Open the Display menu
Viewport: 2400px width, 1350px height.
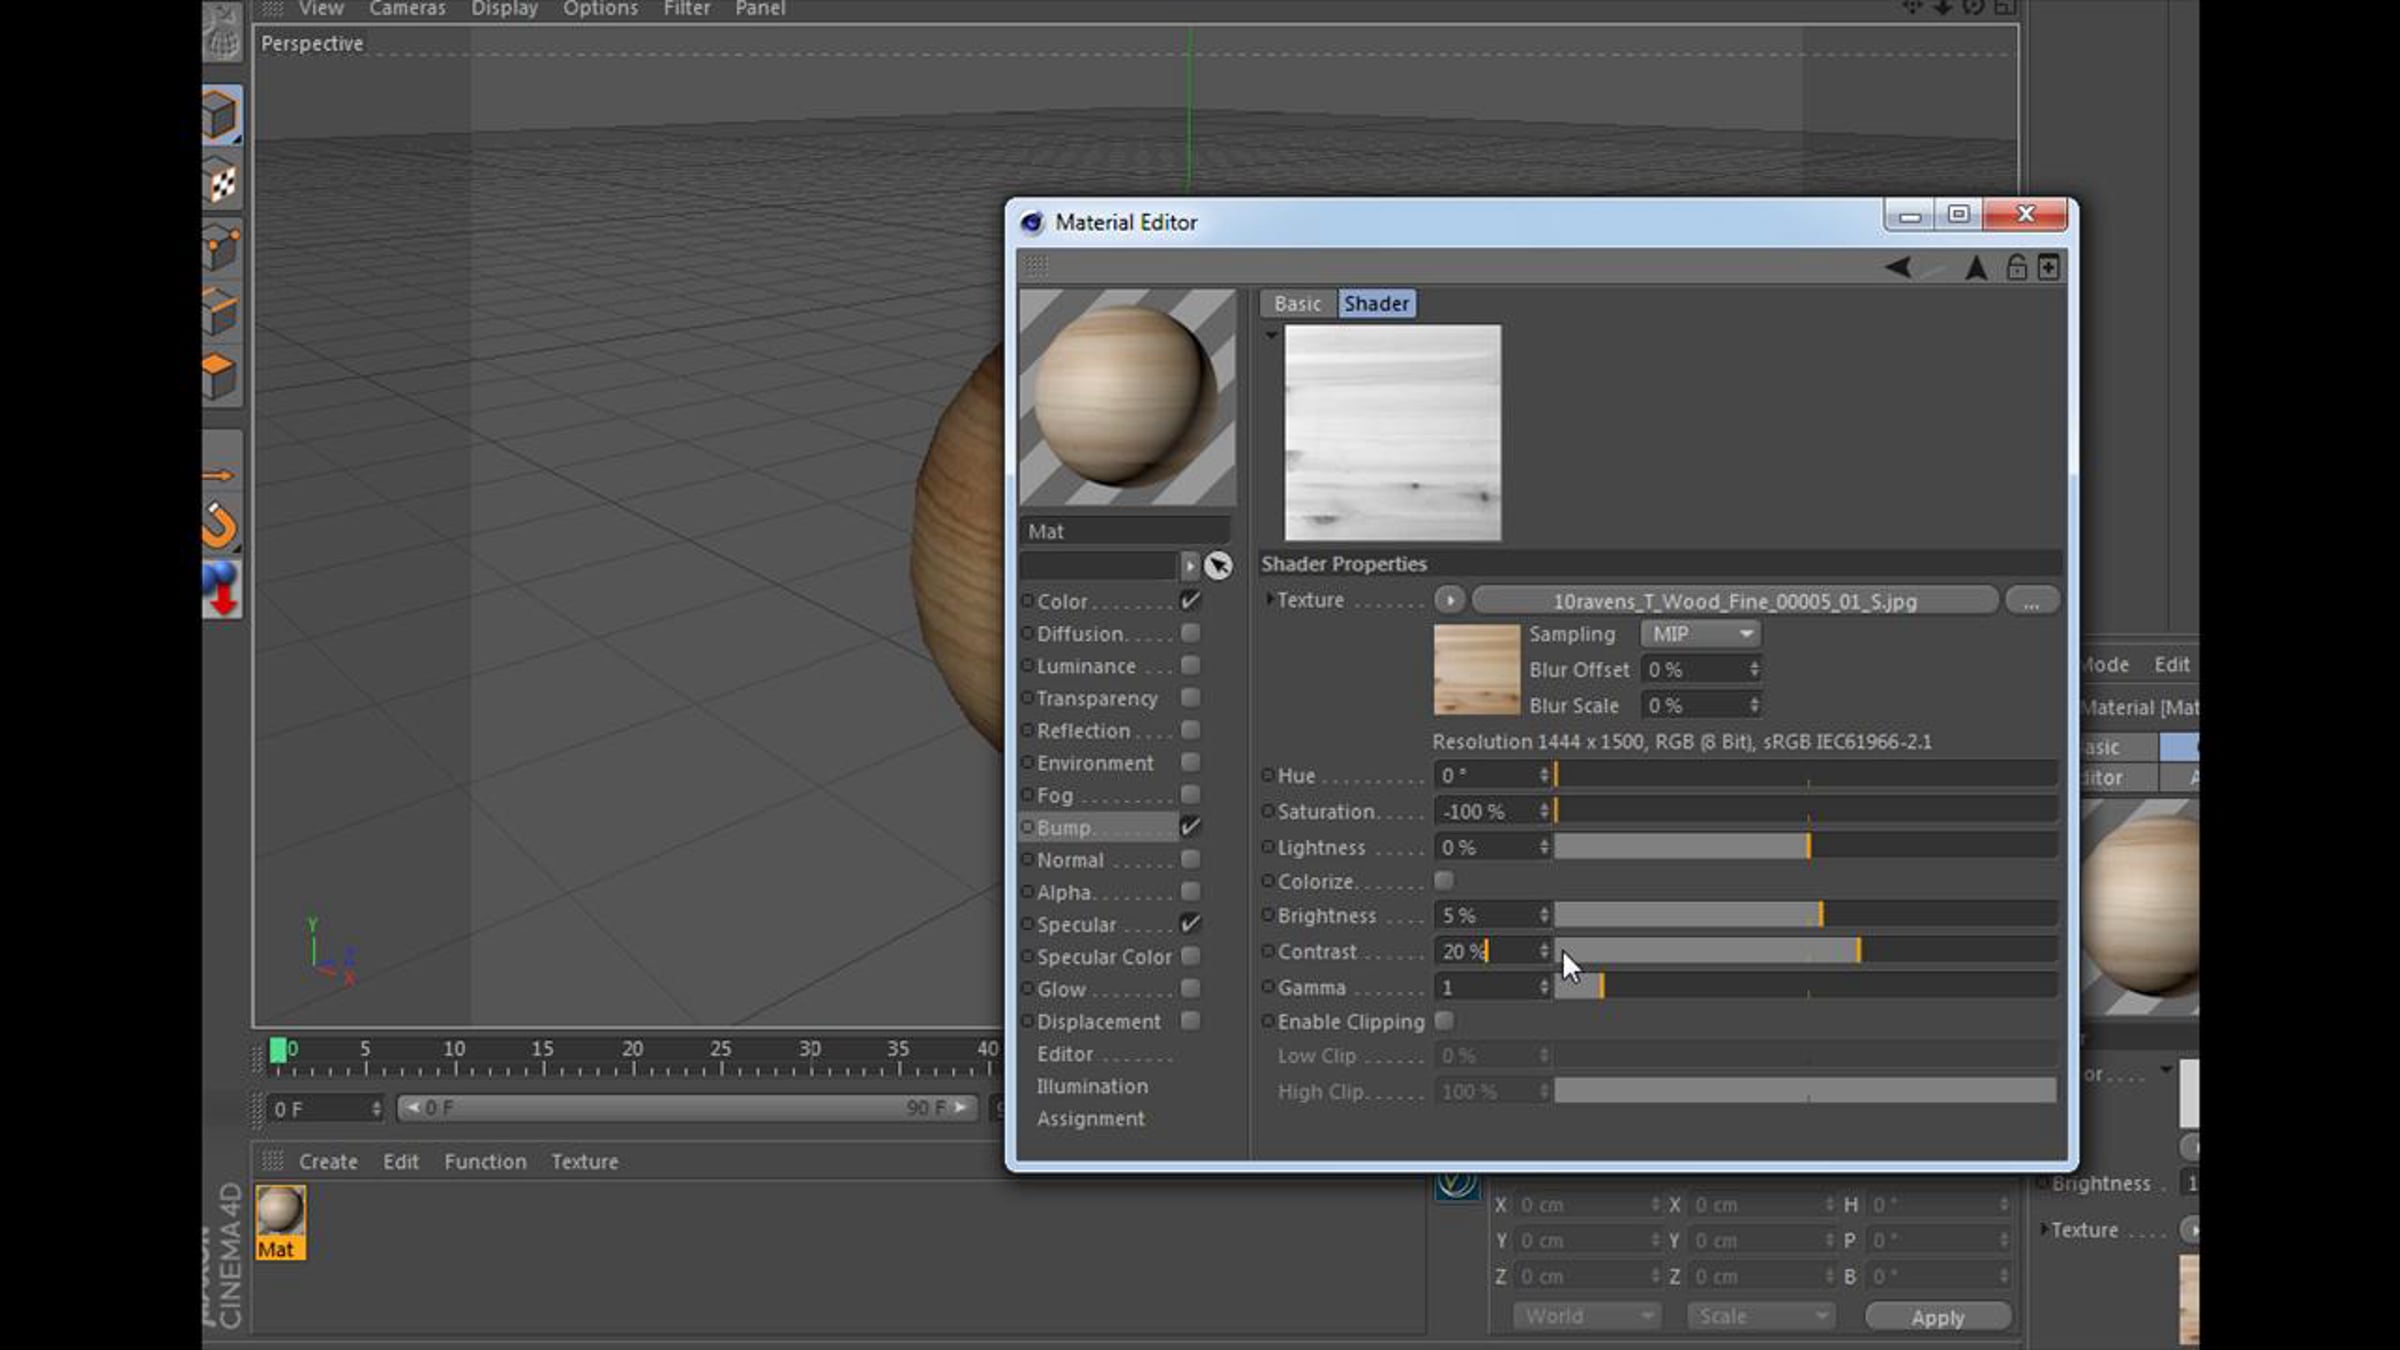click(504, 8)
